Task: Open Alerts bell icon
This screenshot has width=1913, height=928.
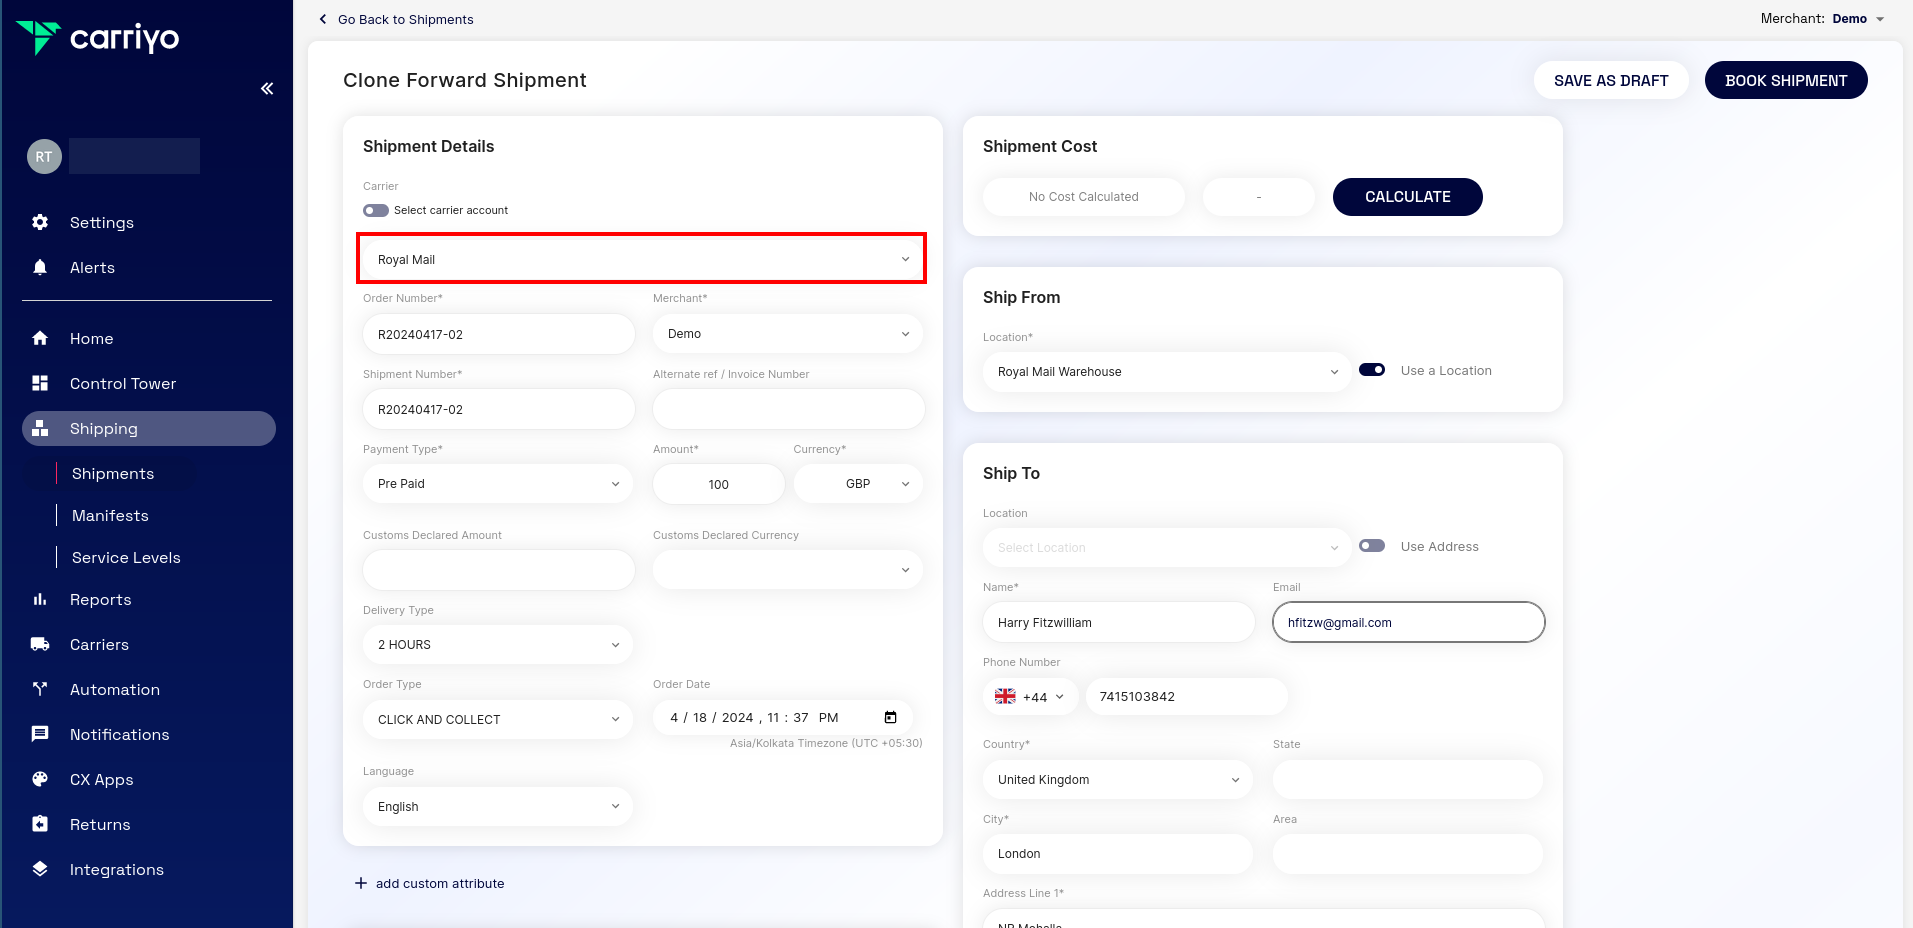Action: 40,267
